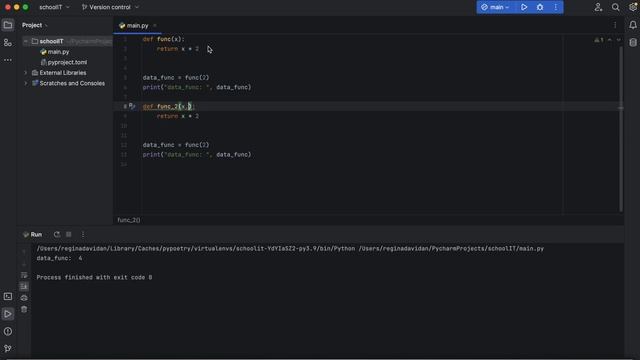This screenshot has height=360, width=640.
Task: Click the main.py path link in console
Action: [451, 249]
